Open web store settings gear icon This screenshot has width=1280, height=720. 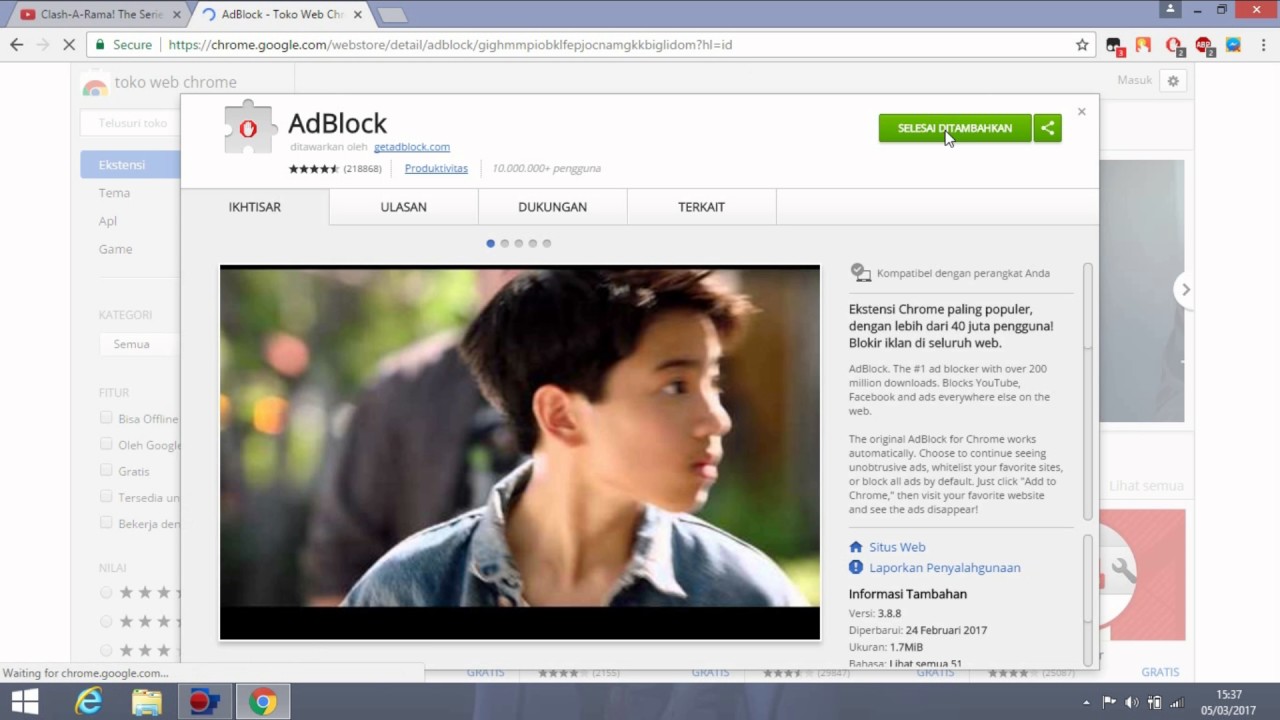(x=1173, y=81)
